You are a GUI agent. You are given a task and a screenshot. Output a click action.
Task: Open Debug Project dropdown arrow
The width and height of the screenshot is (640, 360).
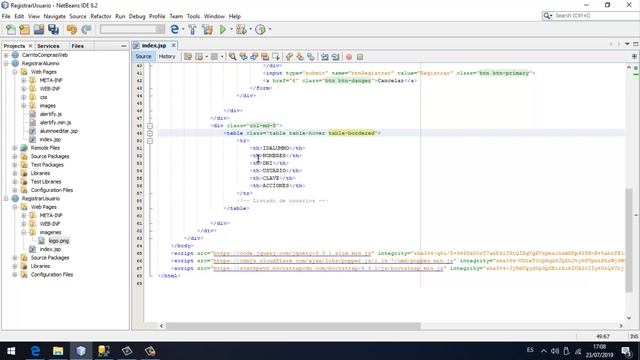pyautogui.click(x=251, y=29)
